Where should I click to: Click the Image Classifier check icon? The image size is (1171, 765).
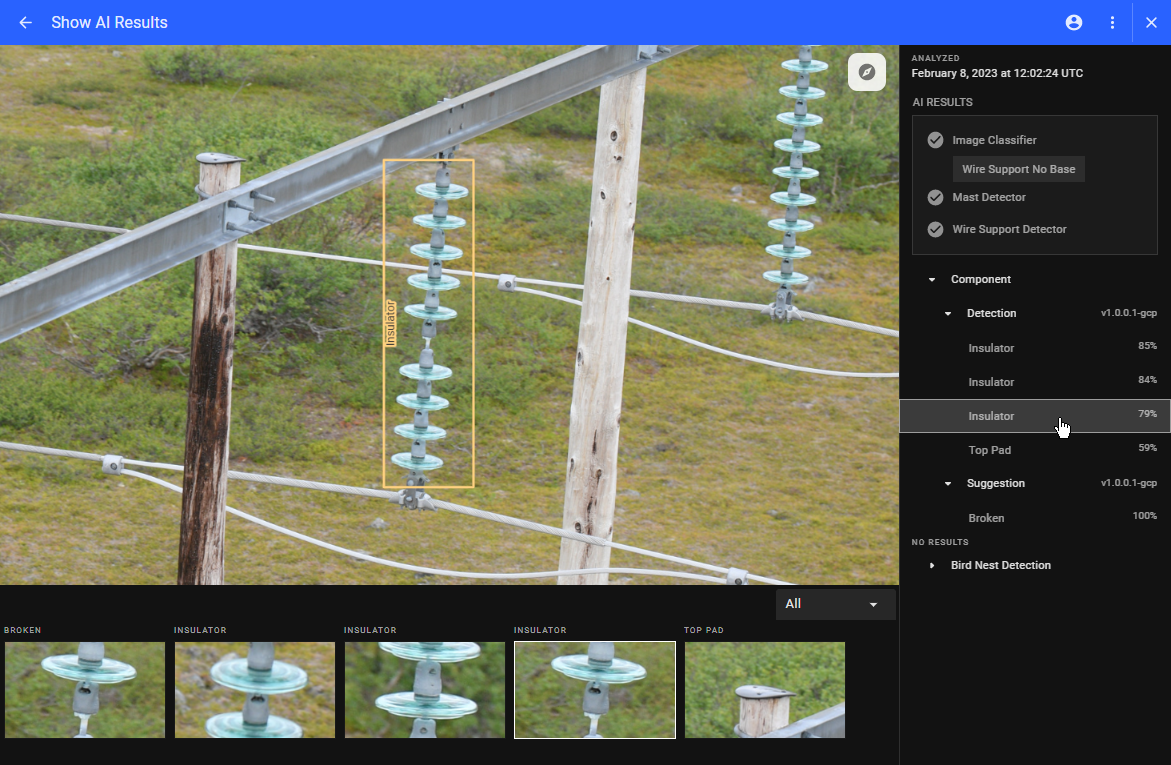pos(935,140)
